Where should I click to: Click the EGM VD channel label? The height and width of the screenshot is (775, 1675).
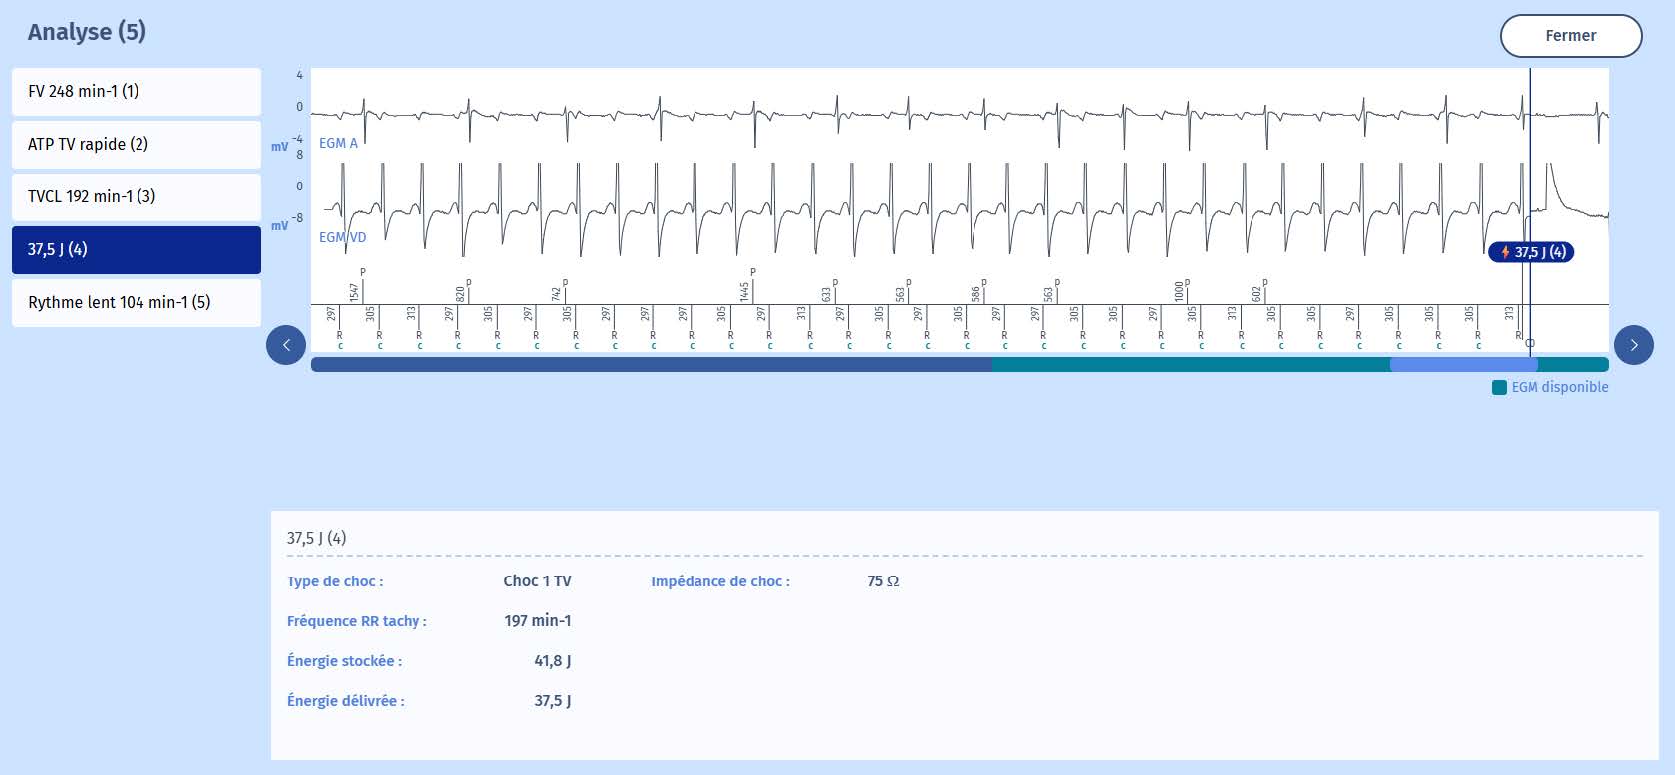point(342,237)
